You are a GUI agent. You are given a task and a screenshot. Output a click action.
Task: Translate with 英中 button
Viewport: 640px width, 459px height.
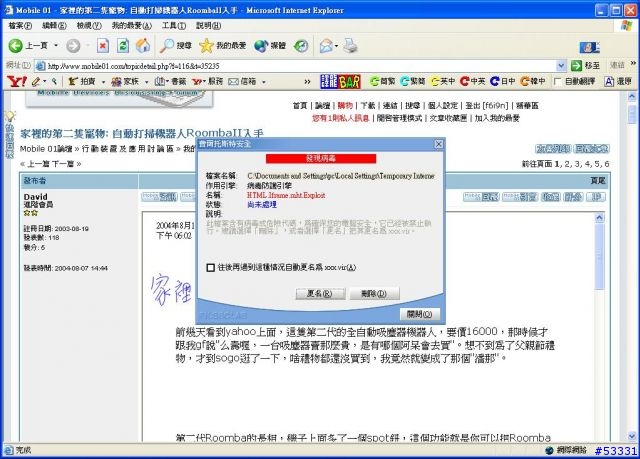(x=443, y=82)
